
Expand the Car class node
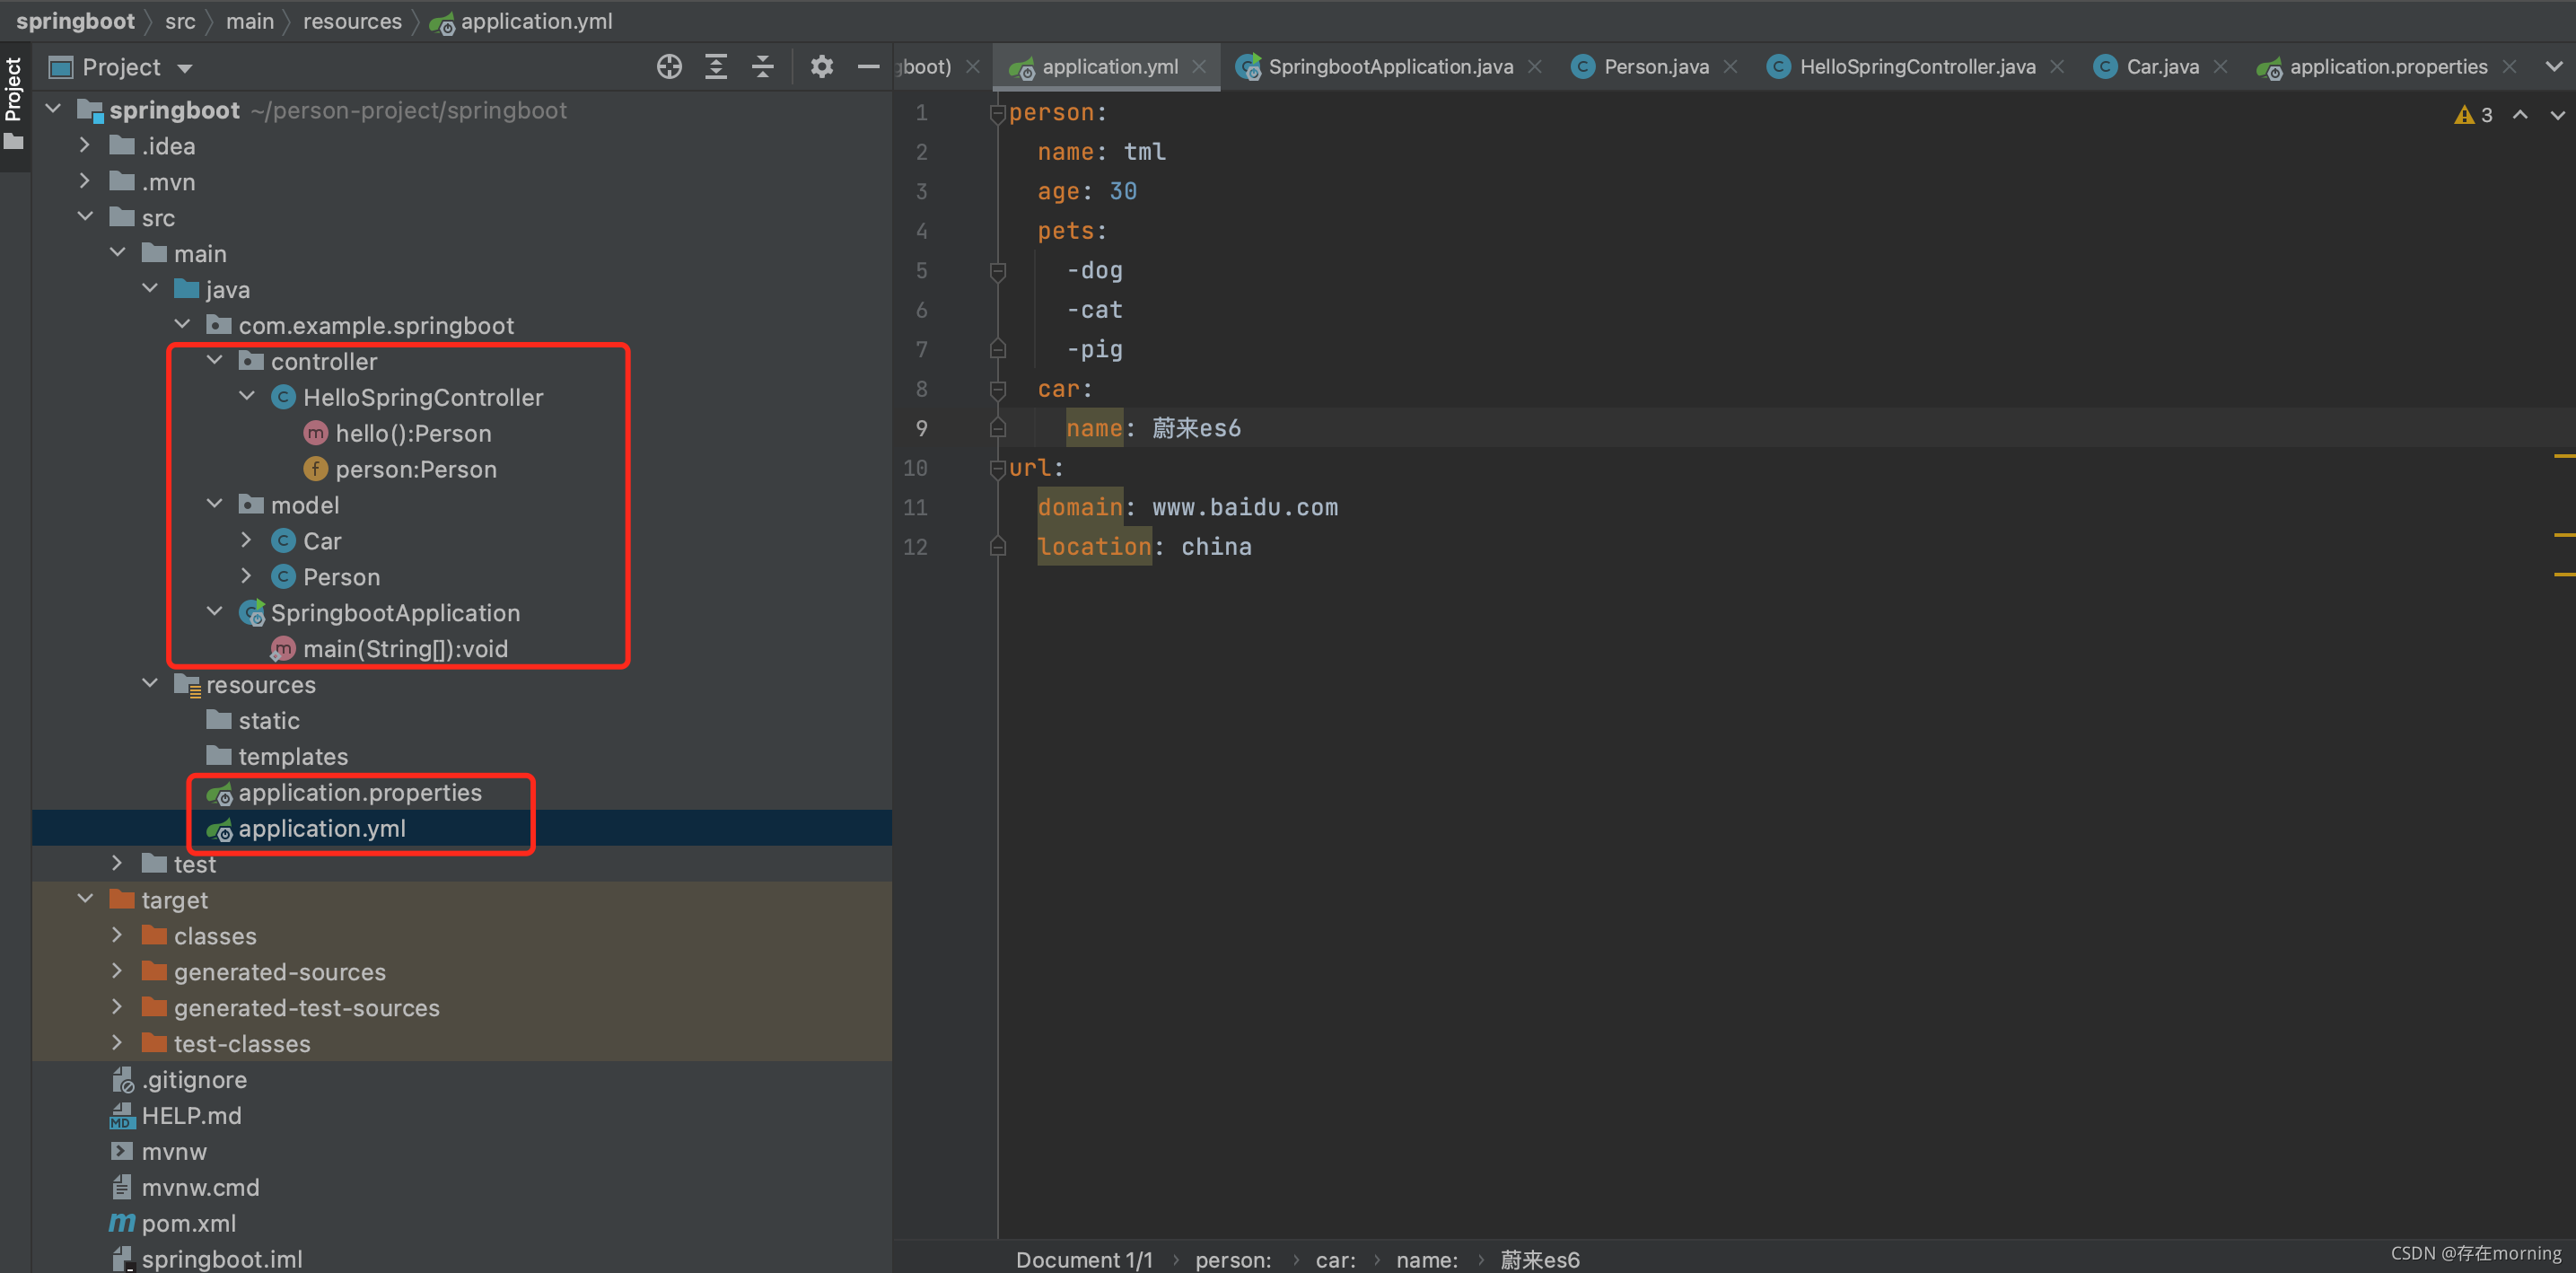(x=247, y=540)
